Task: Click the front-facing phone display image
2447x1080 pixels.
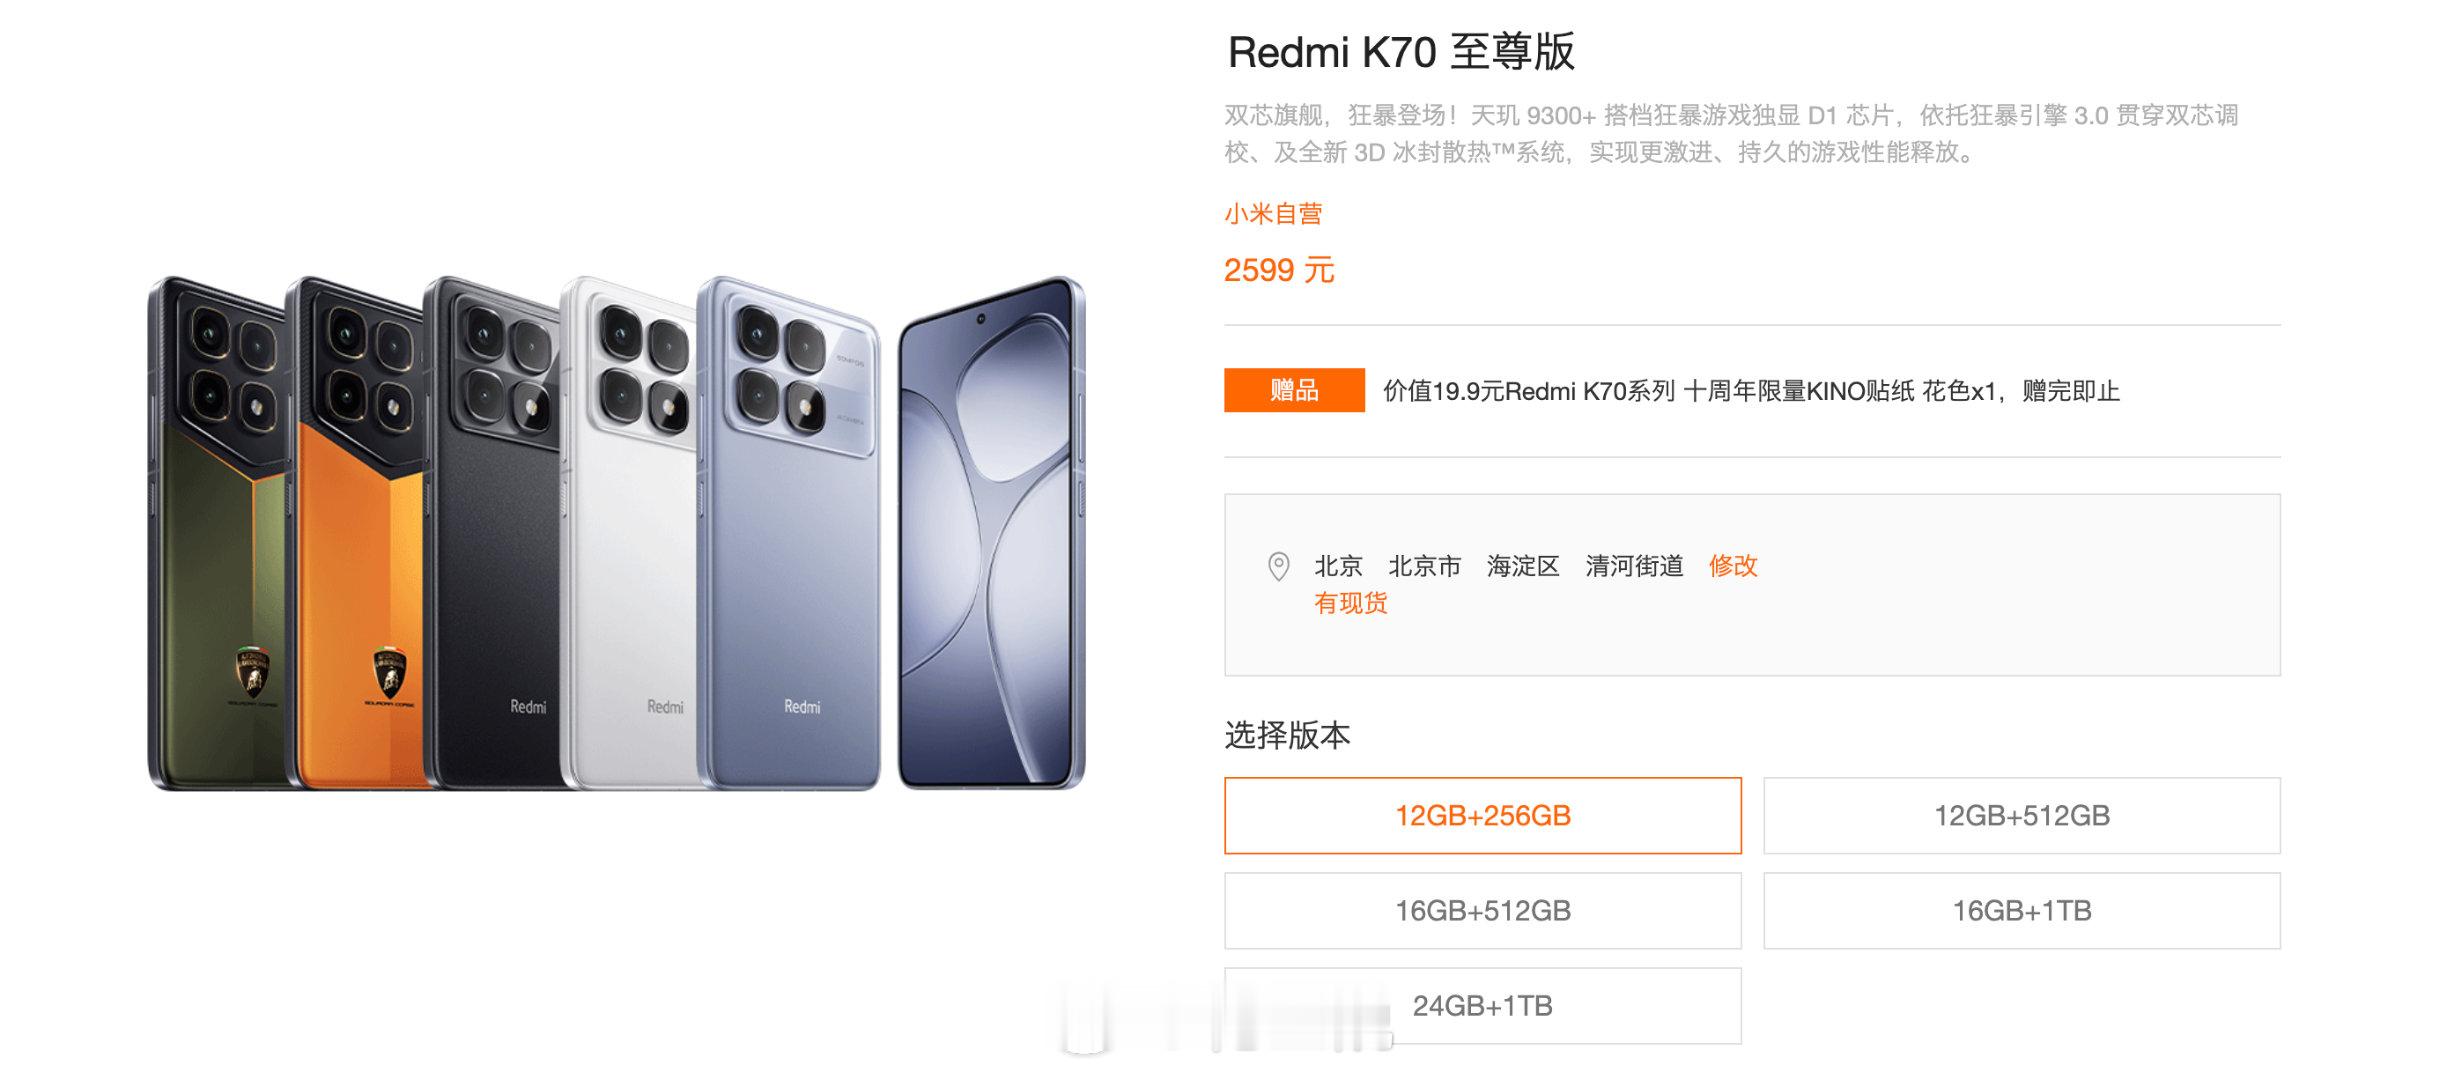Action: click(991, 533)
